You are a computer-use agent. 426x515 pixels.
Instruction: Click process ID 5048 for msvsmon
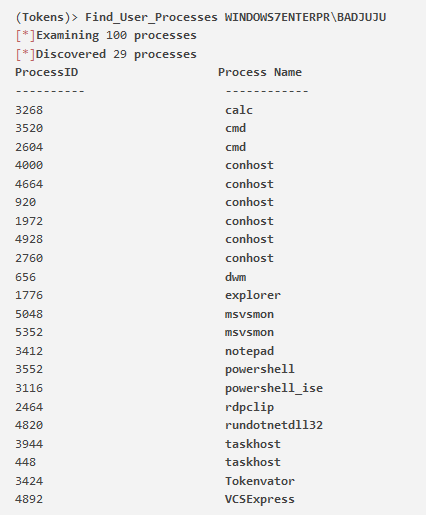point(29,314)
